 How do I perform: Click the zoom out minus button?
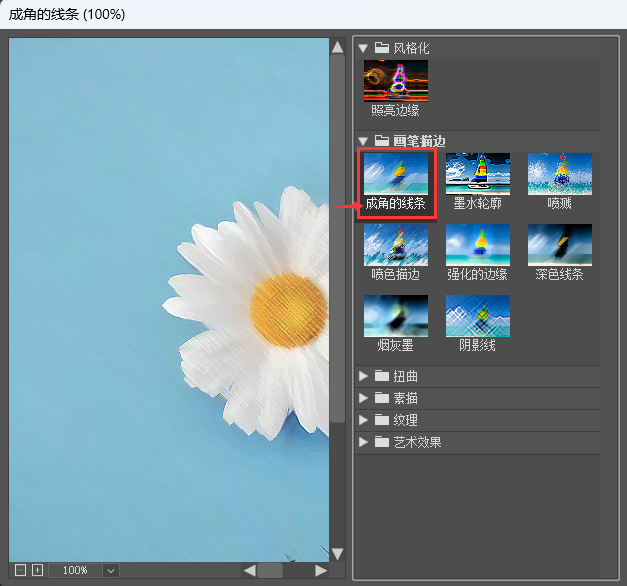point(21,570)
